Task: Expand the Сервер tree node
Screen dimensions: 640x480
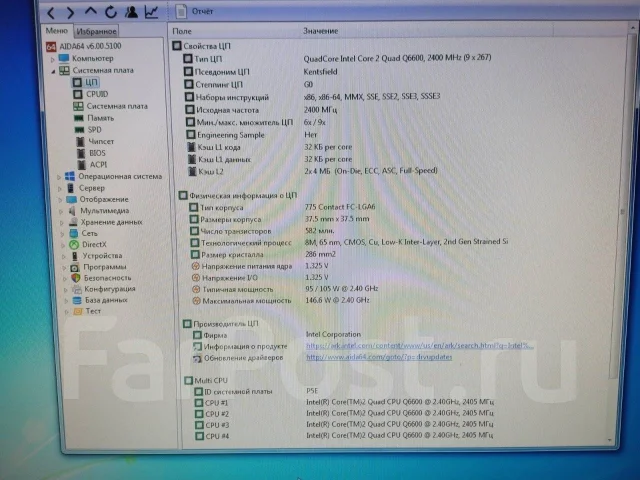Action: [x=60, y=189]
